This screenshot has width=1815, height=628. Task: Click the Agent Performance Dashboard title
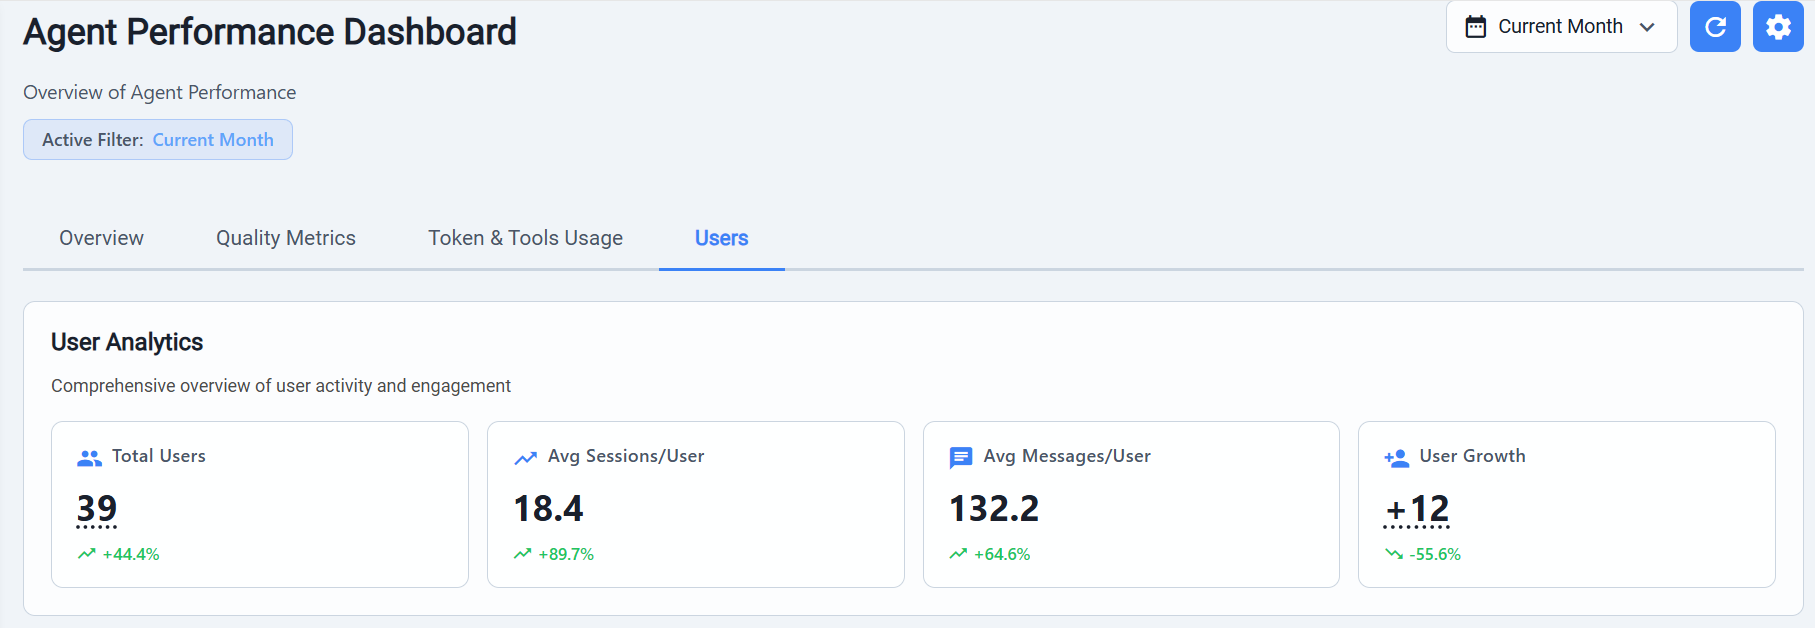click(x=270, y=32)
